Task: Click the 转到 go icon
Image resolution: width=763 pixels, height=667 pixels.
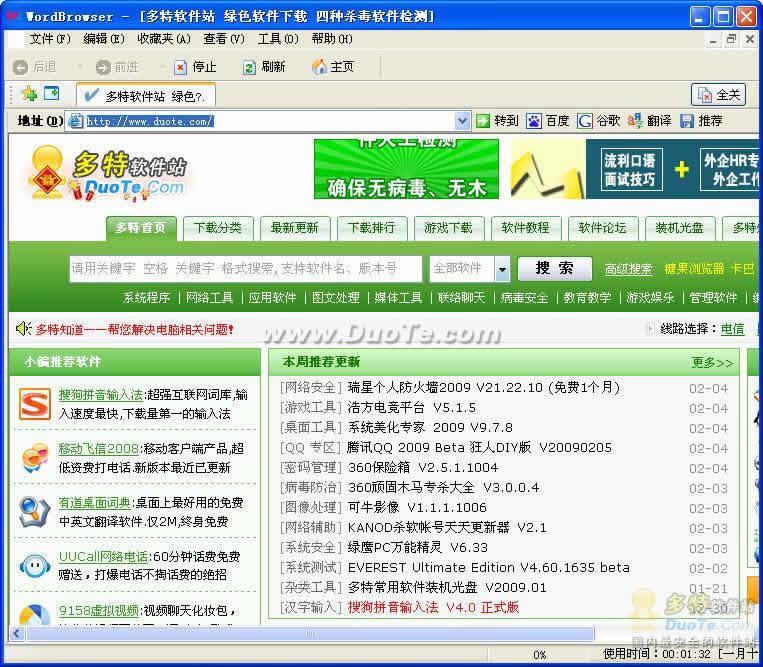Action: tap(483, 121)
